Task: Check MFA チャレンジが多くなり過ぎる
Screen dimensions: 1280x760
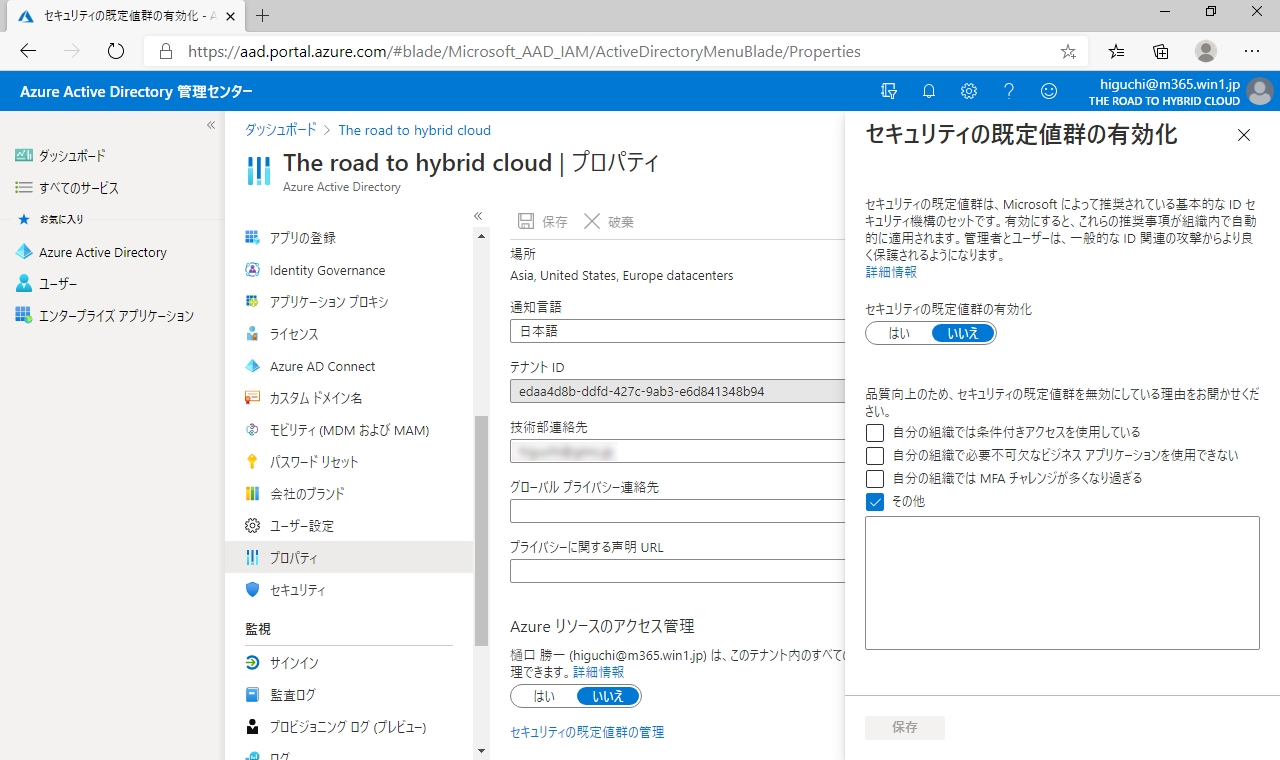Action: point(875,479)
